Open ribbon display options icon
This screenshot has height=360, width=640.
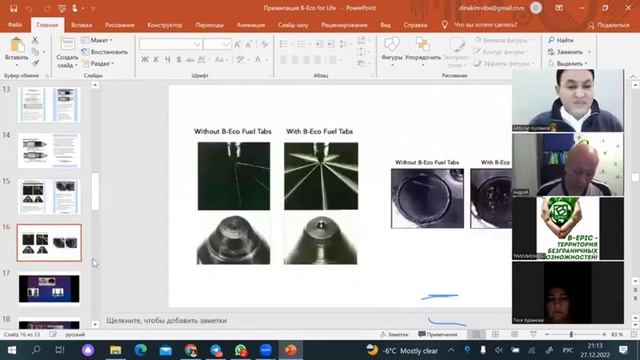pyautogui.click(x=559, y=8)
